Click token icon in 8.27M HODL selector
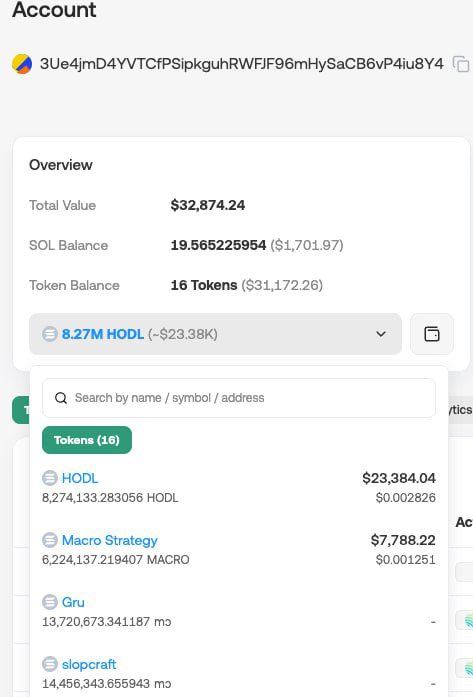The height and width of the screenshot is (697, 473). pyautogui.click(x=50, y=334)
